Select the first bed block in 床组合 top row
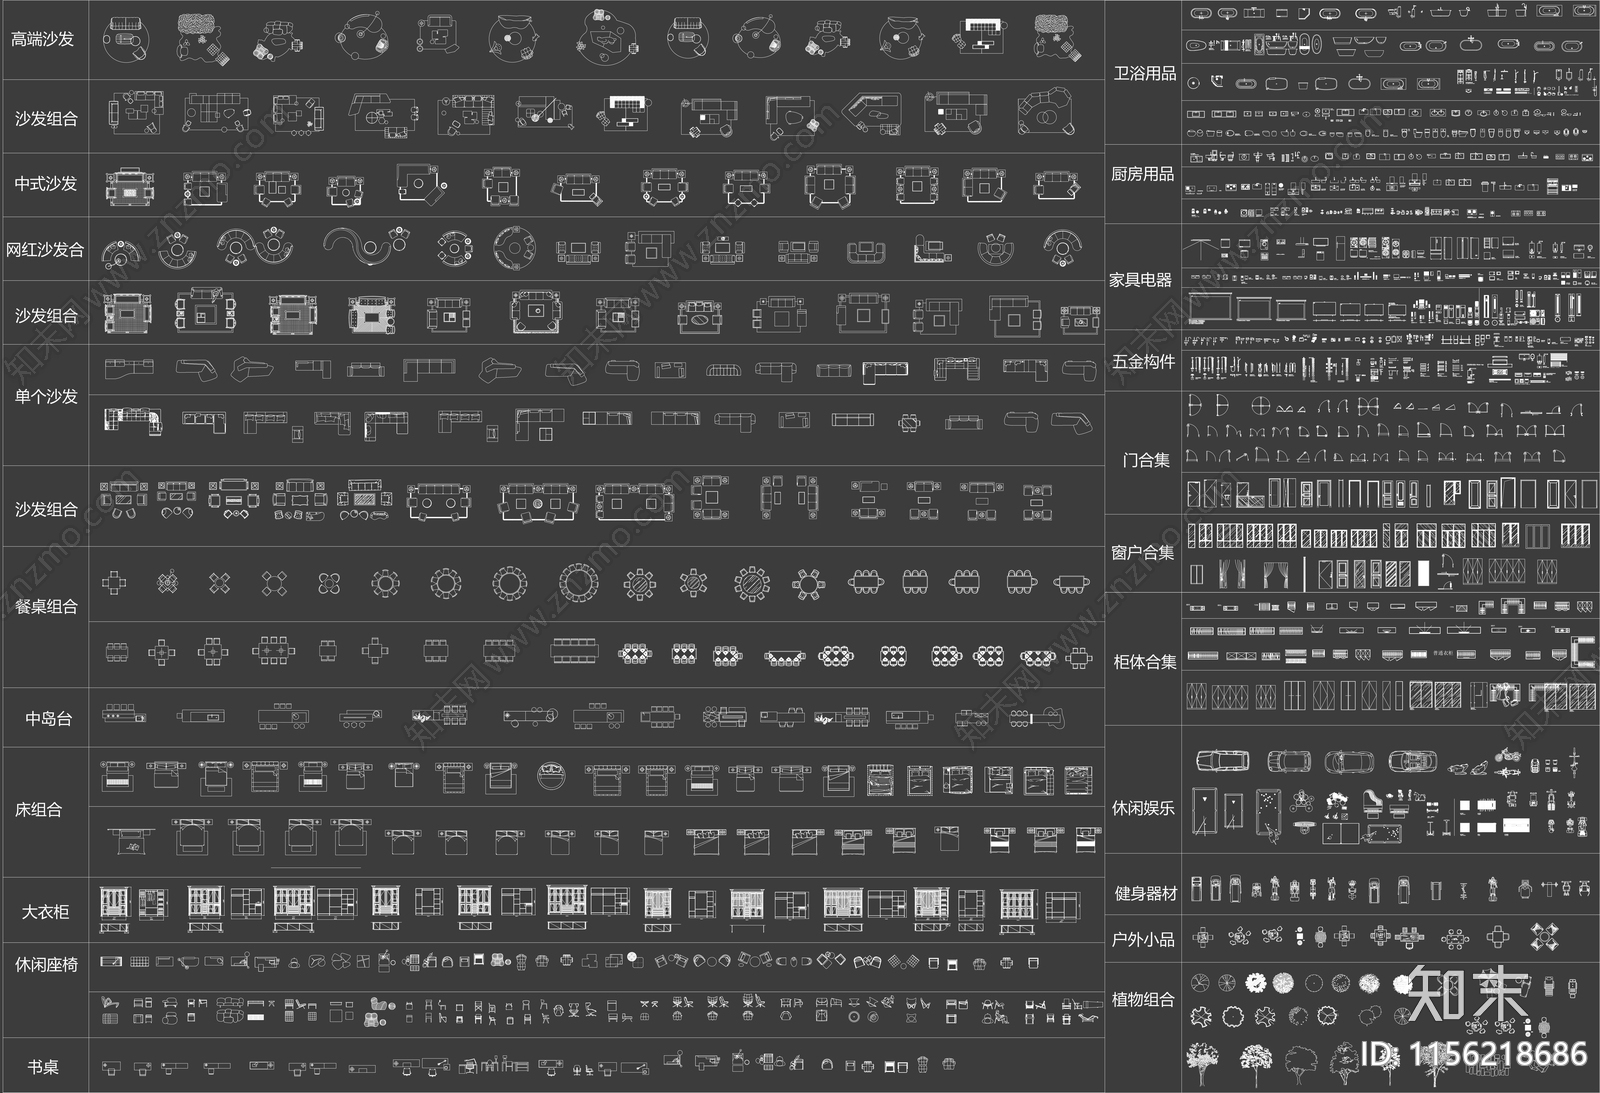This screenshot has width=1600, height=1093. pyautogui.click(x=116, y=776)
